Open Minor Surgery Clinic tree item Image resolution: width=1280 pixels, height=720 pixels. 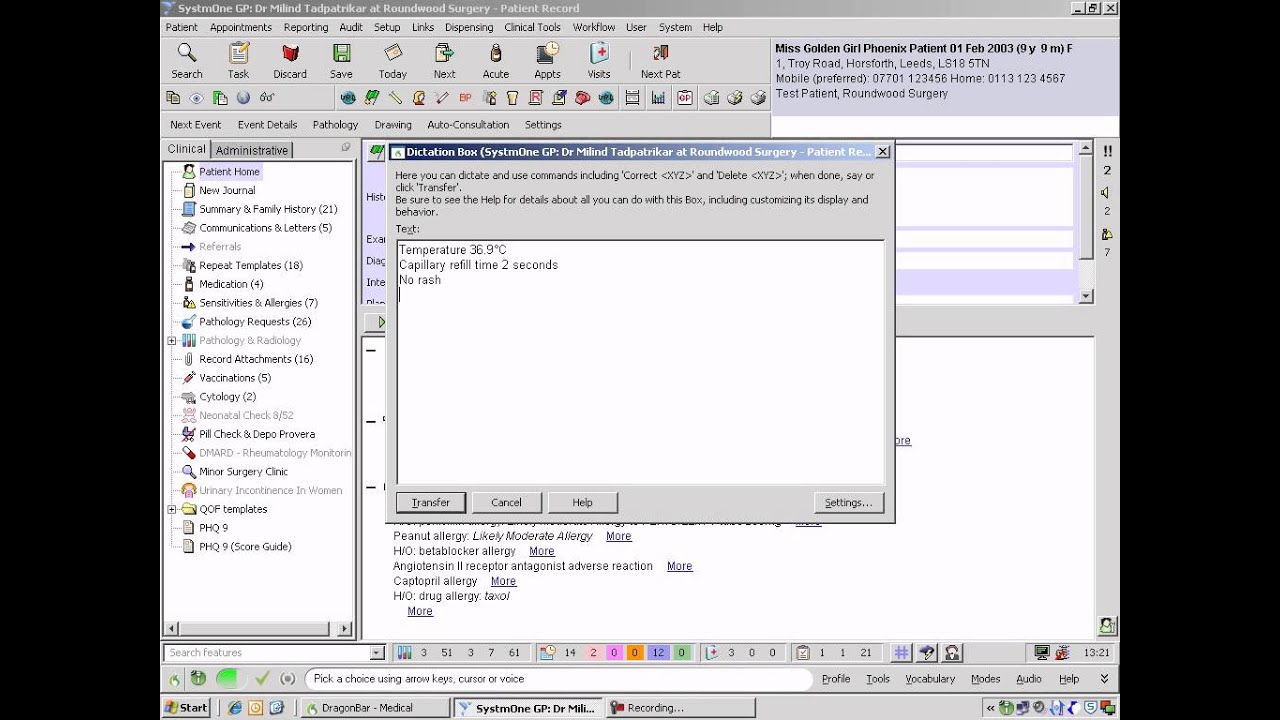pyautogui.click(x=243, y=472)
